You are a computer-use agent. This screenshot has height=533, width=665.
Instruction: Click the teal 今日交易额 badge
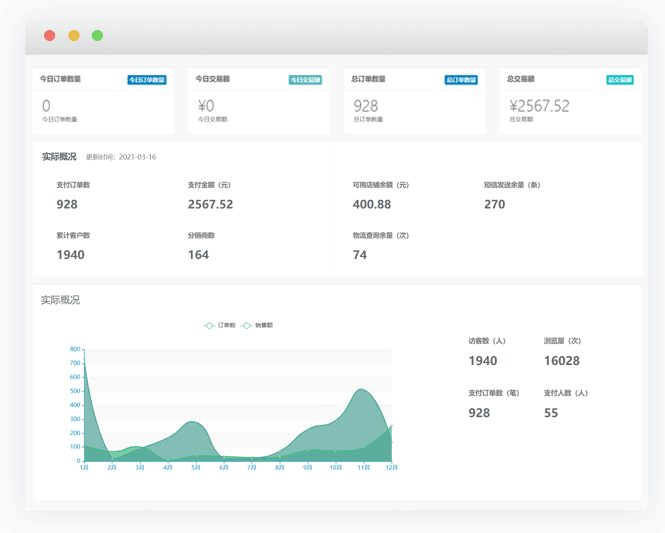(x=305, y=80)
